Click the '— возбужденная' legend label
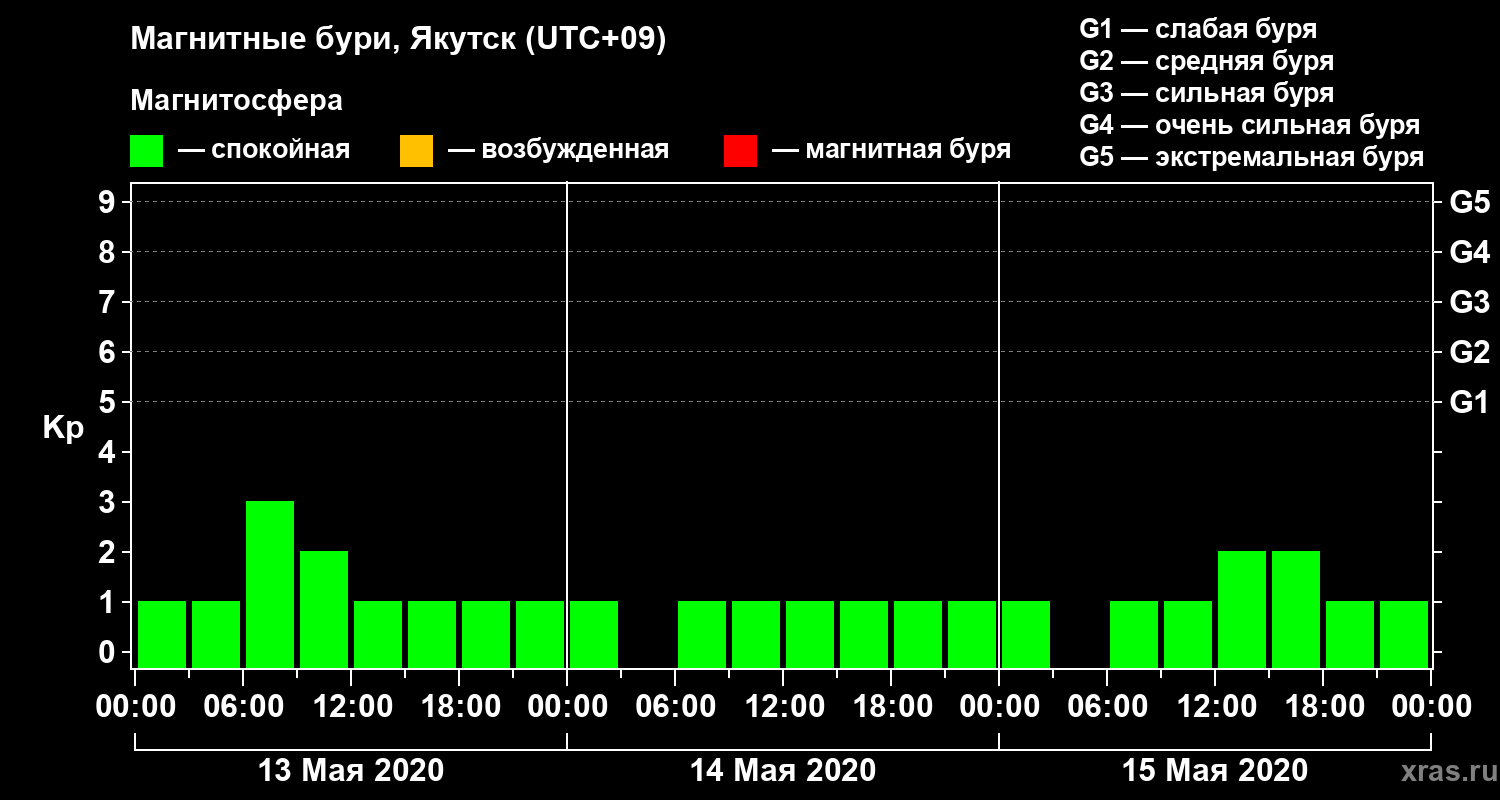This screenshot has height=800, width=1500. 558,150
